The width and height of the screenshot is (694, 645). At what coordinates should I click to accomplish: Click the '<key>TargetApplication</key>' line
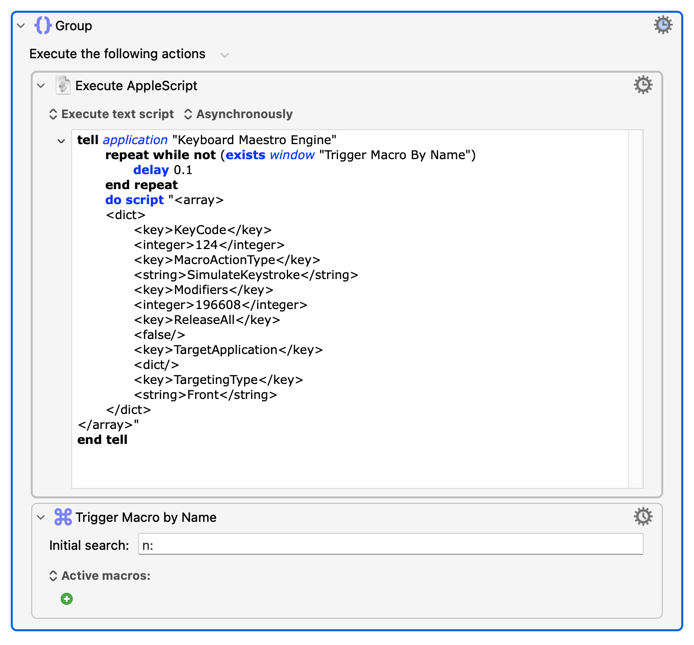(x=228, y=350)
